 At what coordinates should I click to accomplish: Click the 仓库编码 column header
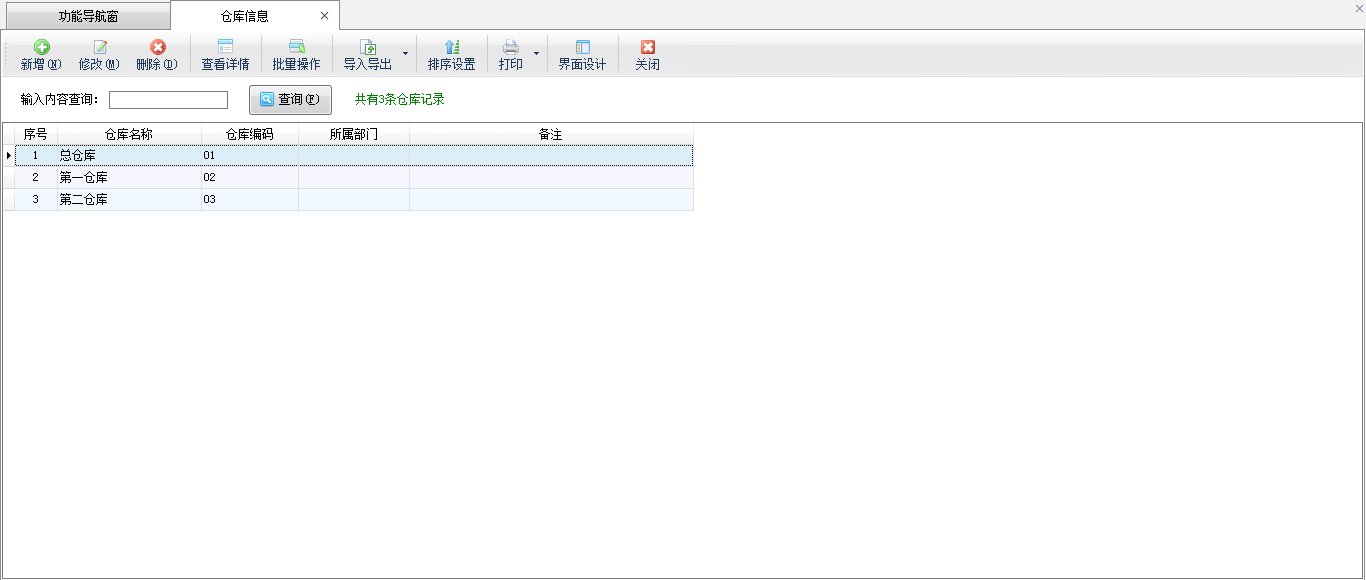click(x=249, y=134)
